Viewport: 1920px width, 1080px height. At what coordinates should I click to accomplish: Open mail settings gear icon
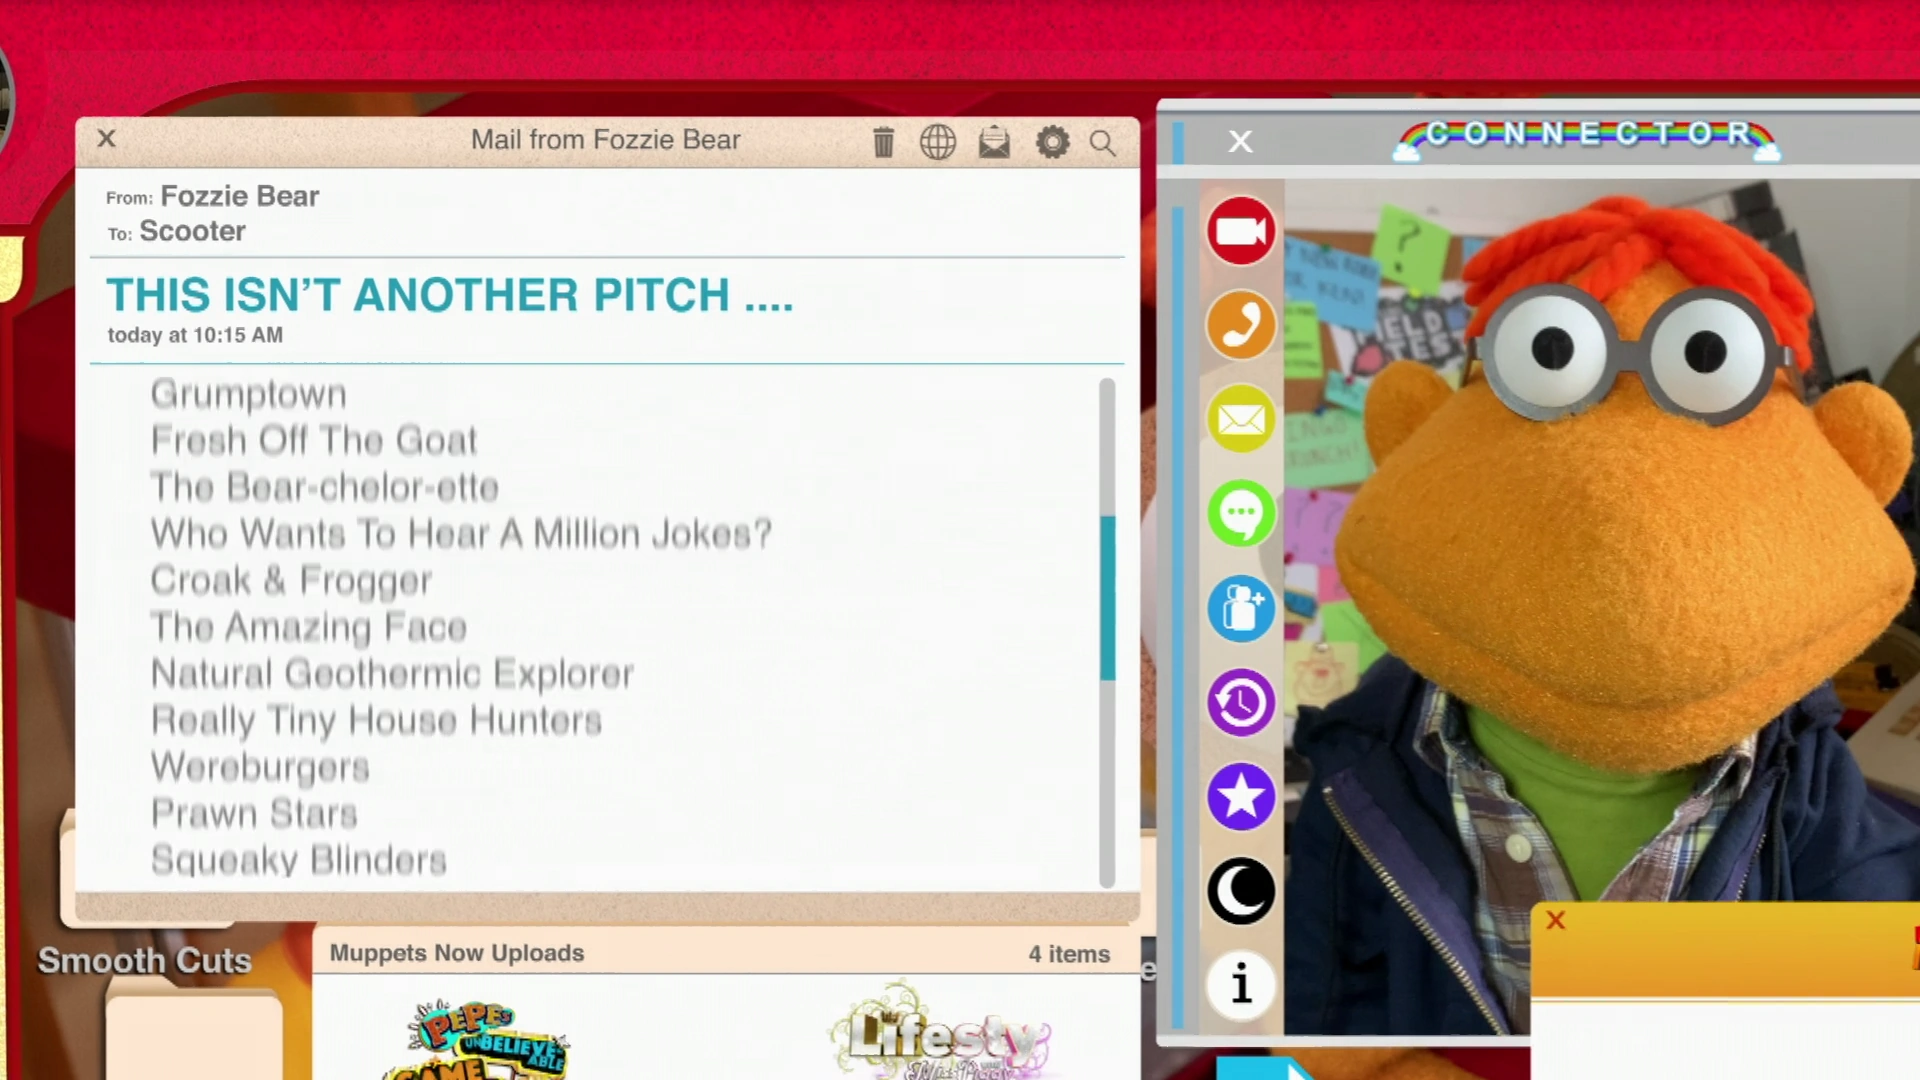click(1051, 142)
